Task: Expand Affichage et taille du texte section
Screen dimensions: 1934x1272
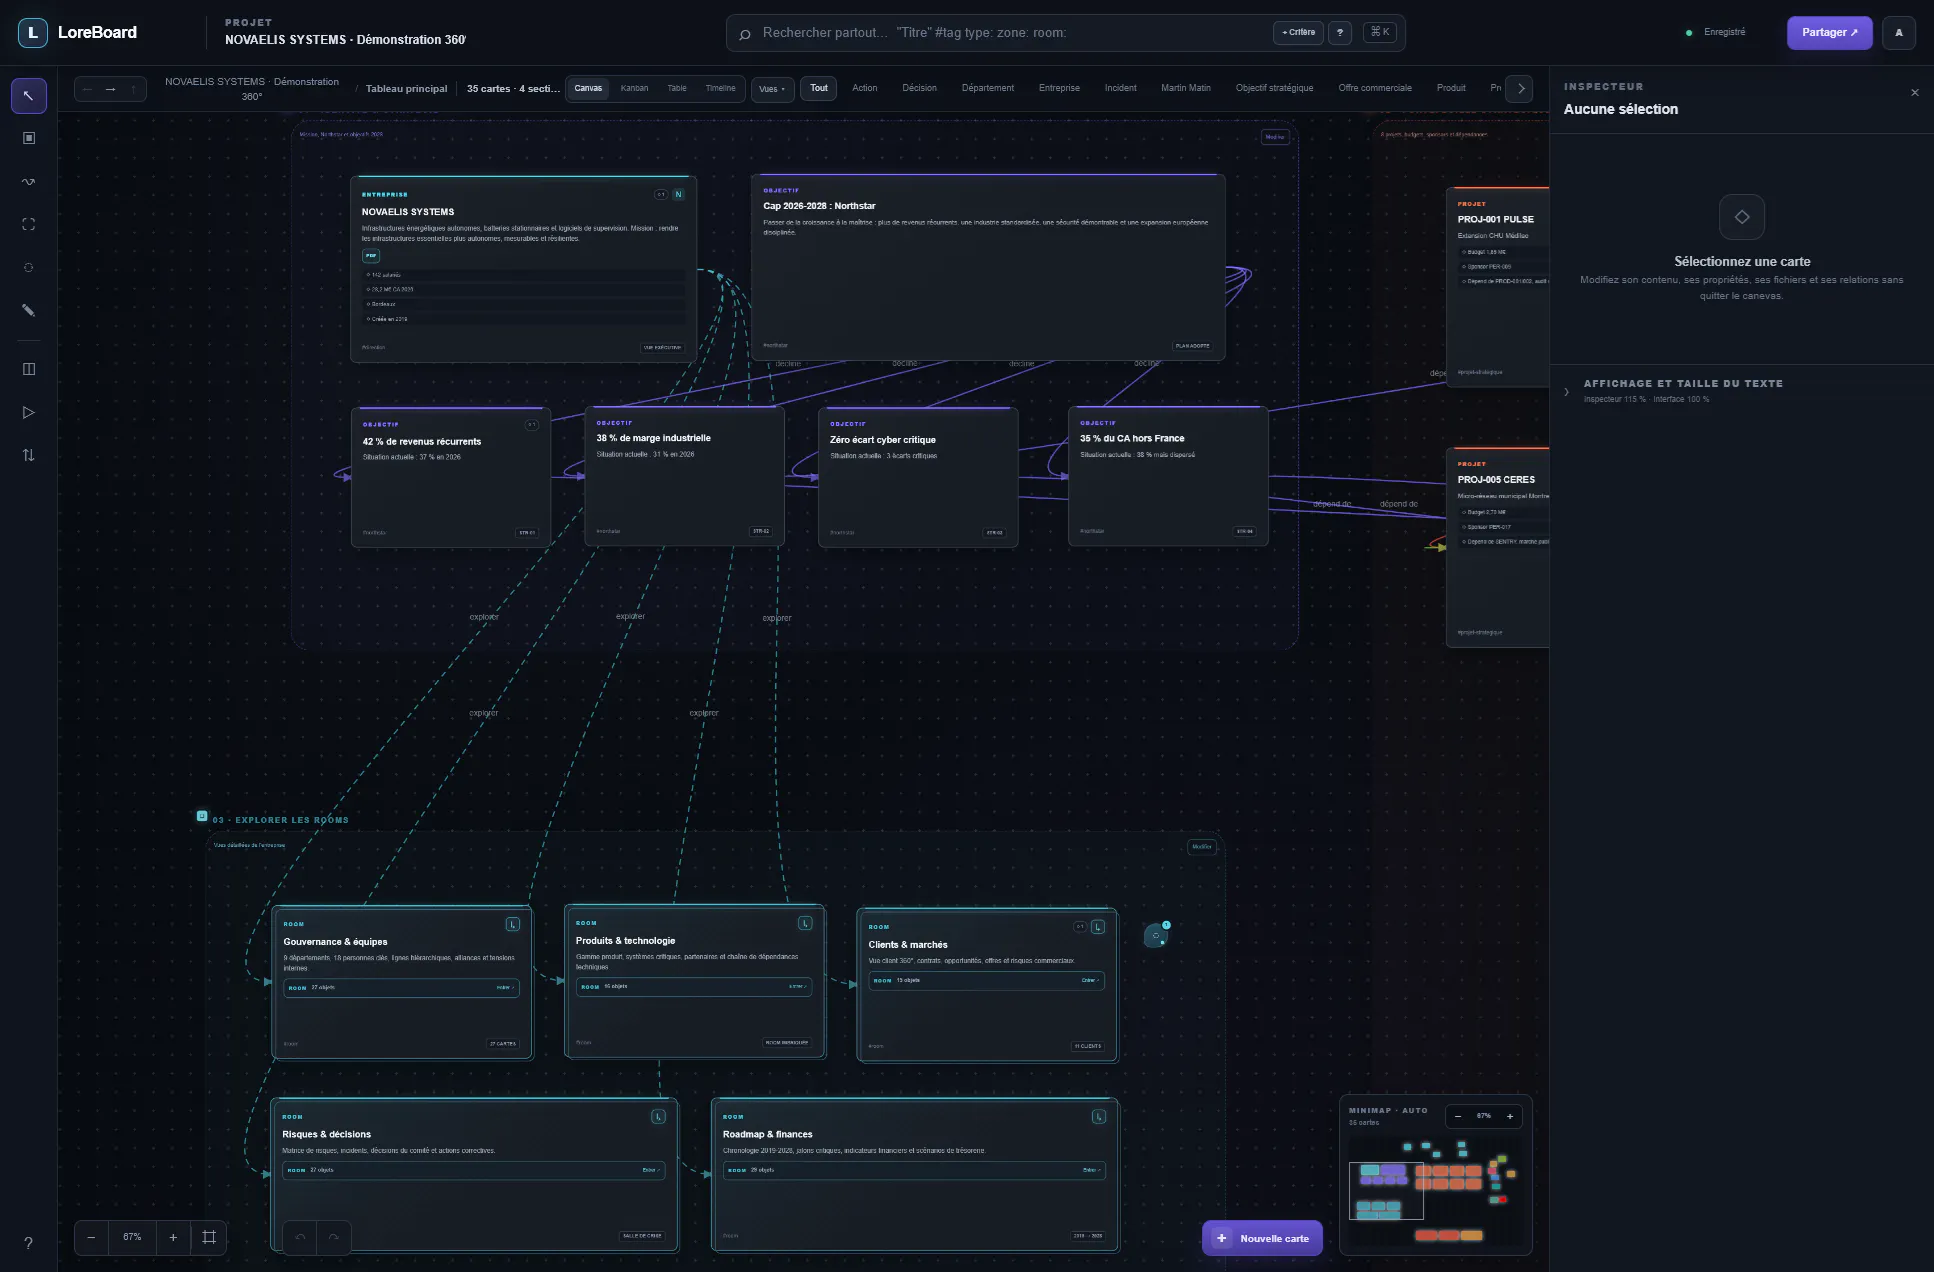Action: point(1741,391)
